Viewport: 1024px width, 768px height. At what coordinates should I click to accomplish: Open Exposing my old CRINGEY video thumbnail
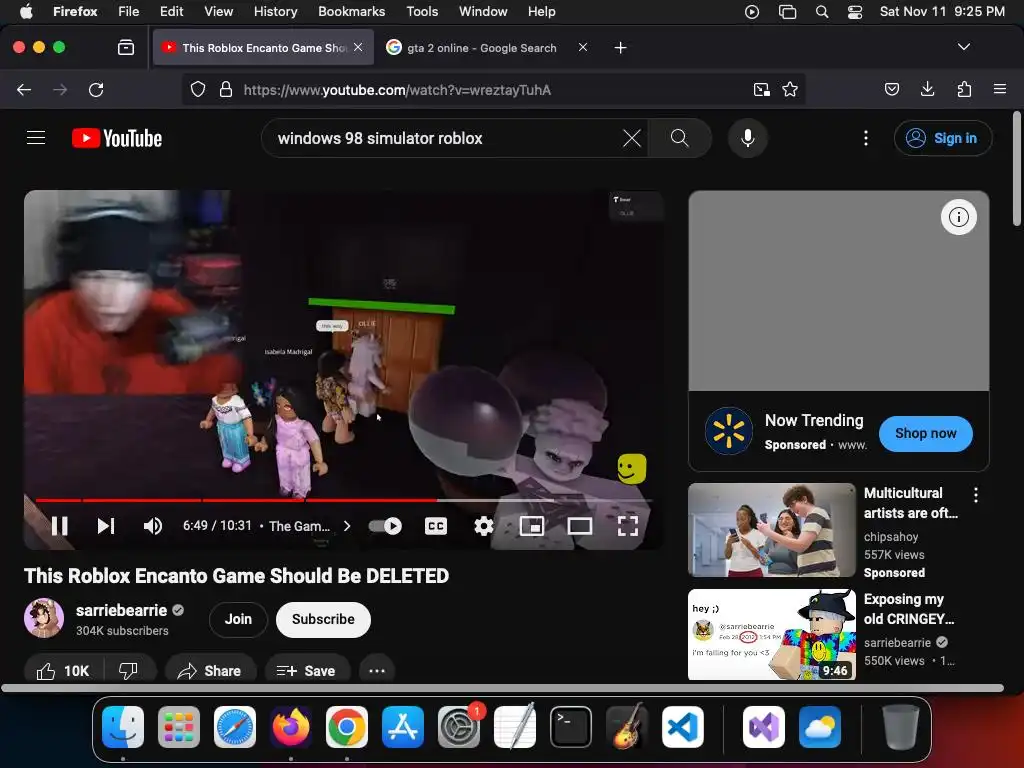click(x=772, y=635)
